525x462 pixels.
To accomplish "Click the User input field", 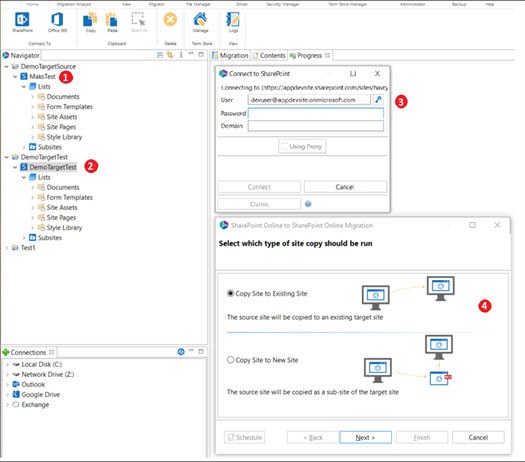I will click(309, 100).
